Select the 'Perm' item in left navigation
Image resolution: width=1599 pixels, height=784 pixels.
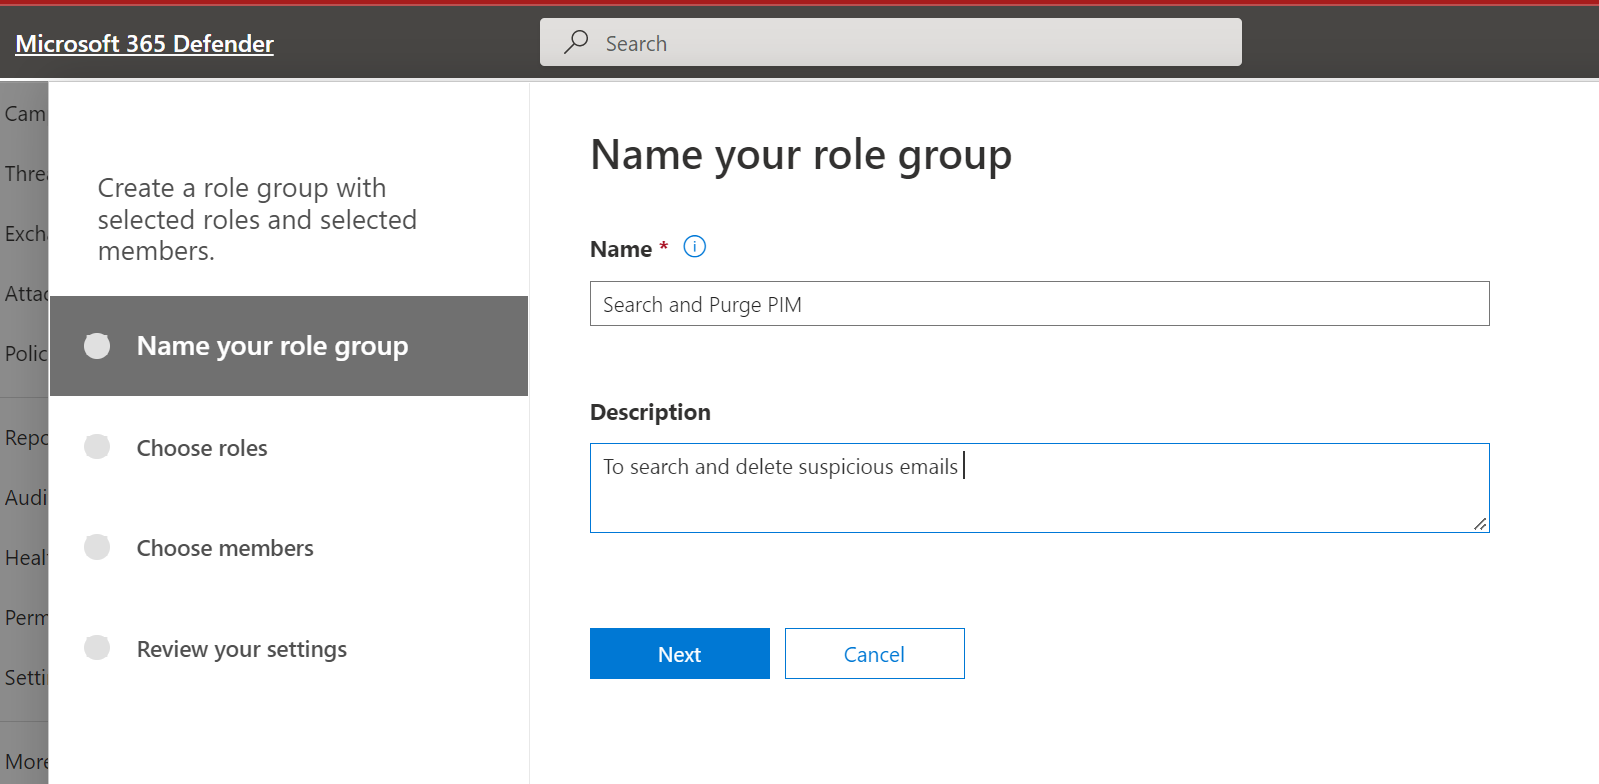tap(24, 618)
